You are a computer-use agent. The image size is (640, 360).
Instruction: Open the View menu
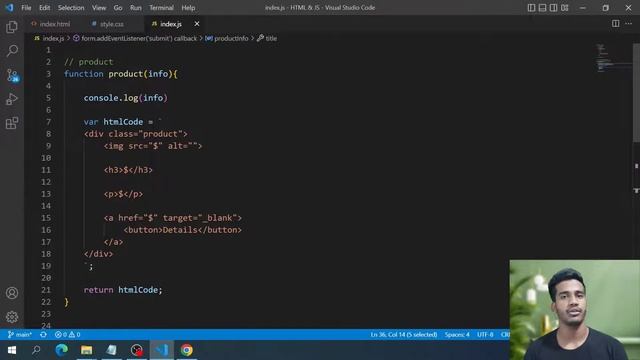(99, 7)
